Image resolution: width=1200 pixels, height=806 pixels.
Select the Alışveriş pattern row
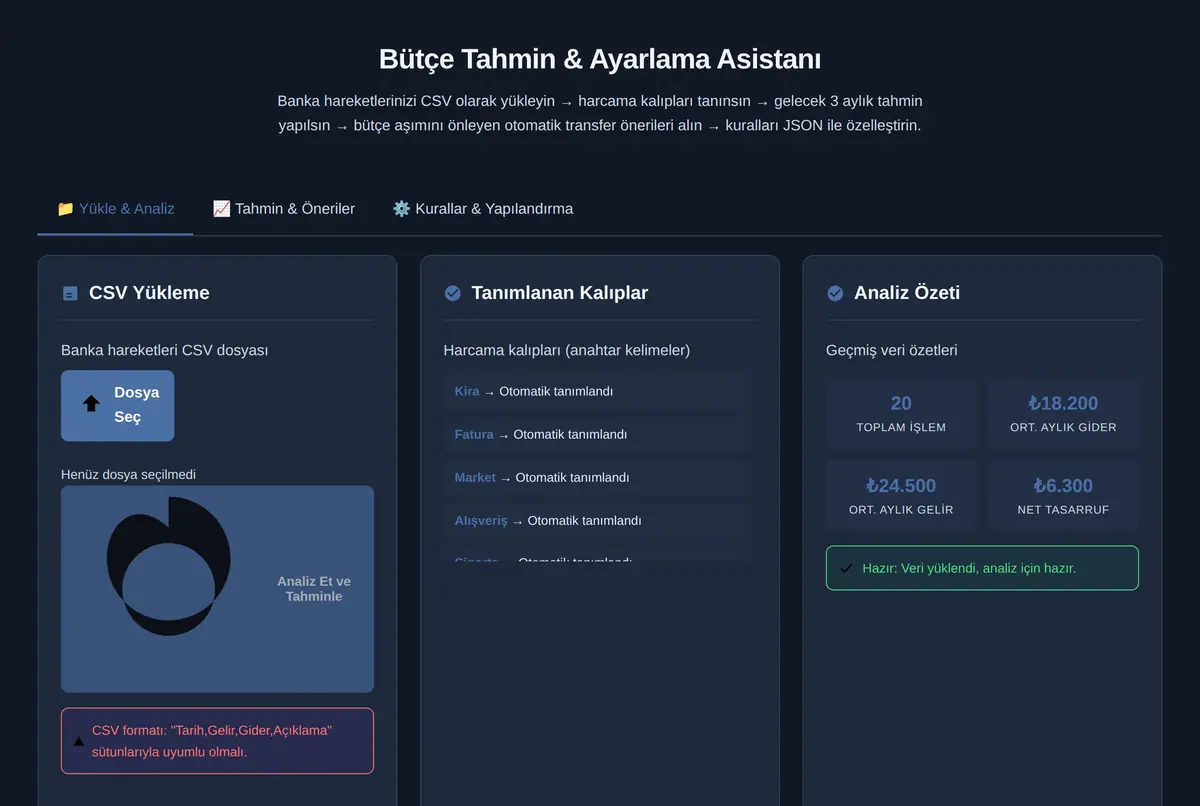[597, 520]
